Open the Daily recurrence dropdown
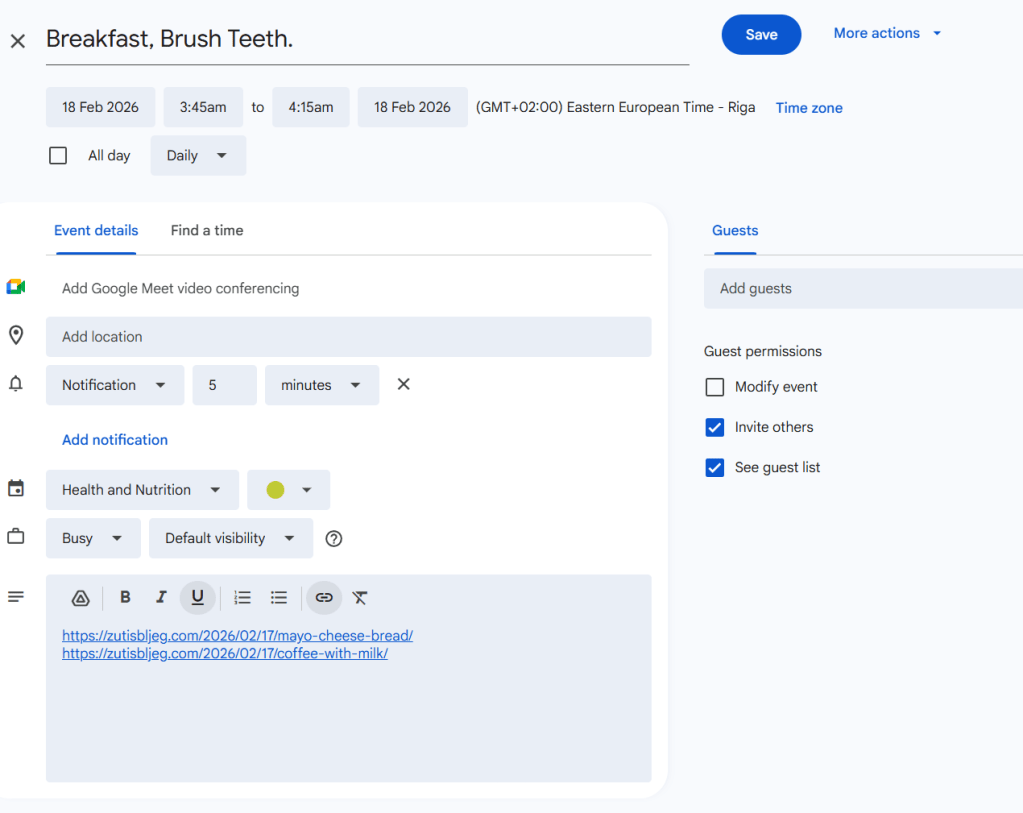This screenshot has width=1023, height=813. click(198, 155)
